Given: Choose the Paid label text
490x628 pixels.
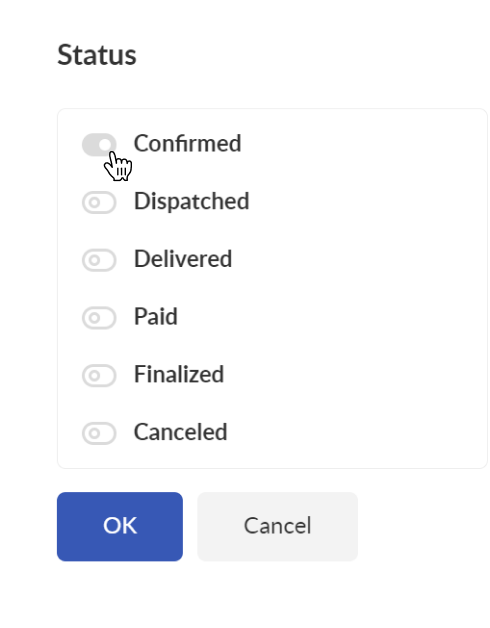Looking at the screenshot, I should [155, 316].
